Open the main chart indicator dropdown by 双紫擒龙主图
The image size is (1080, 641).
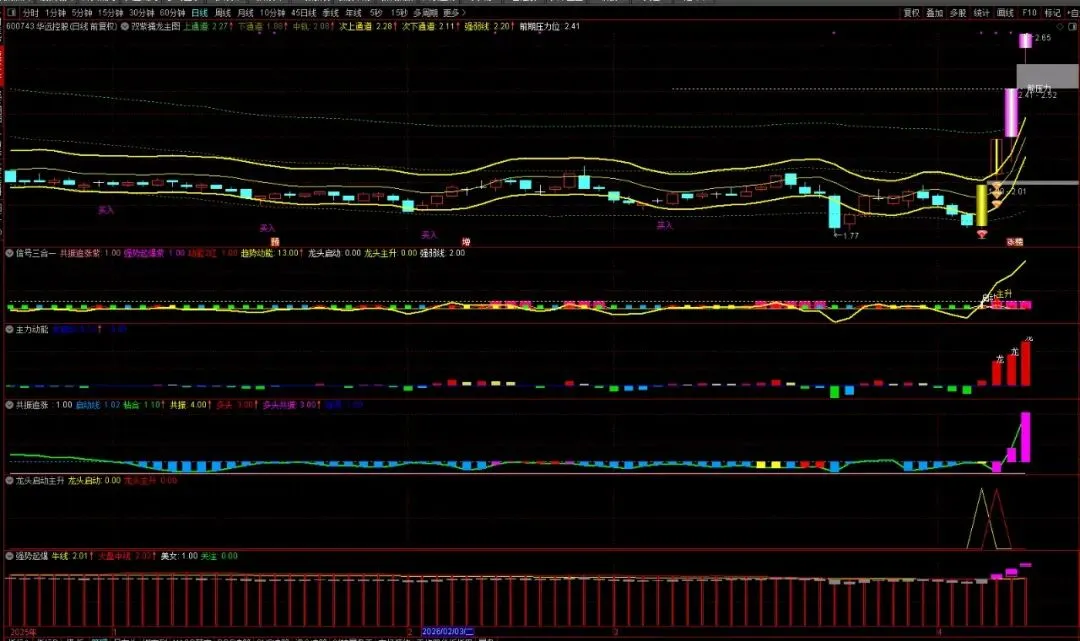click(125, 27)
